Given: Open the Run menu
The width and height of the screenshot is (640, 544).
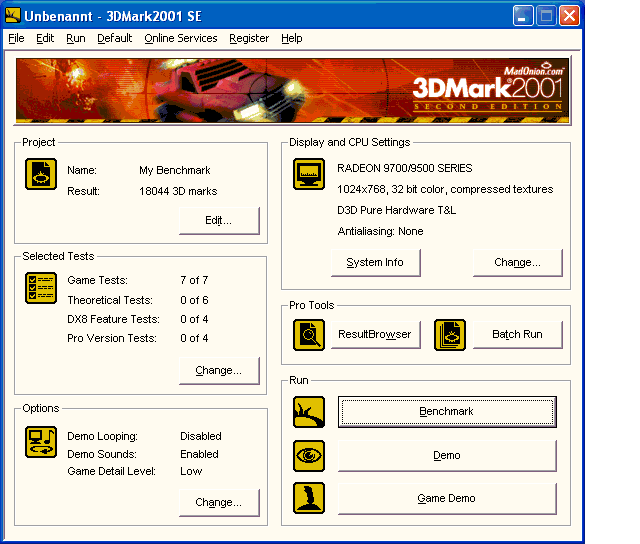Looking at the screenshot, I should [x=76, y=38].
